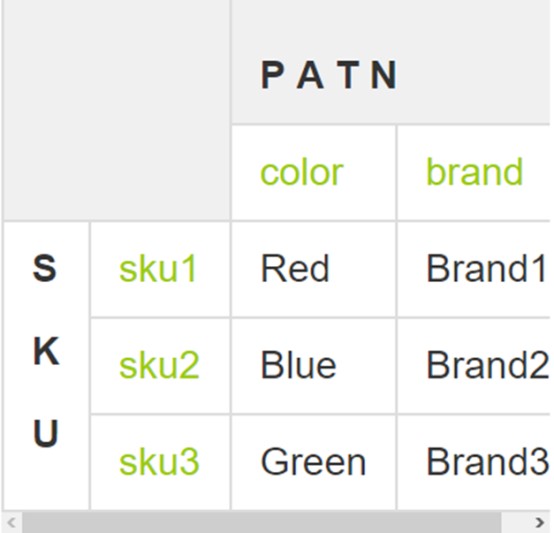The width and height of the screenshot is (554, 533).
Task: Click the Red cell
Action: click(295, 269)
